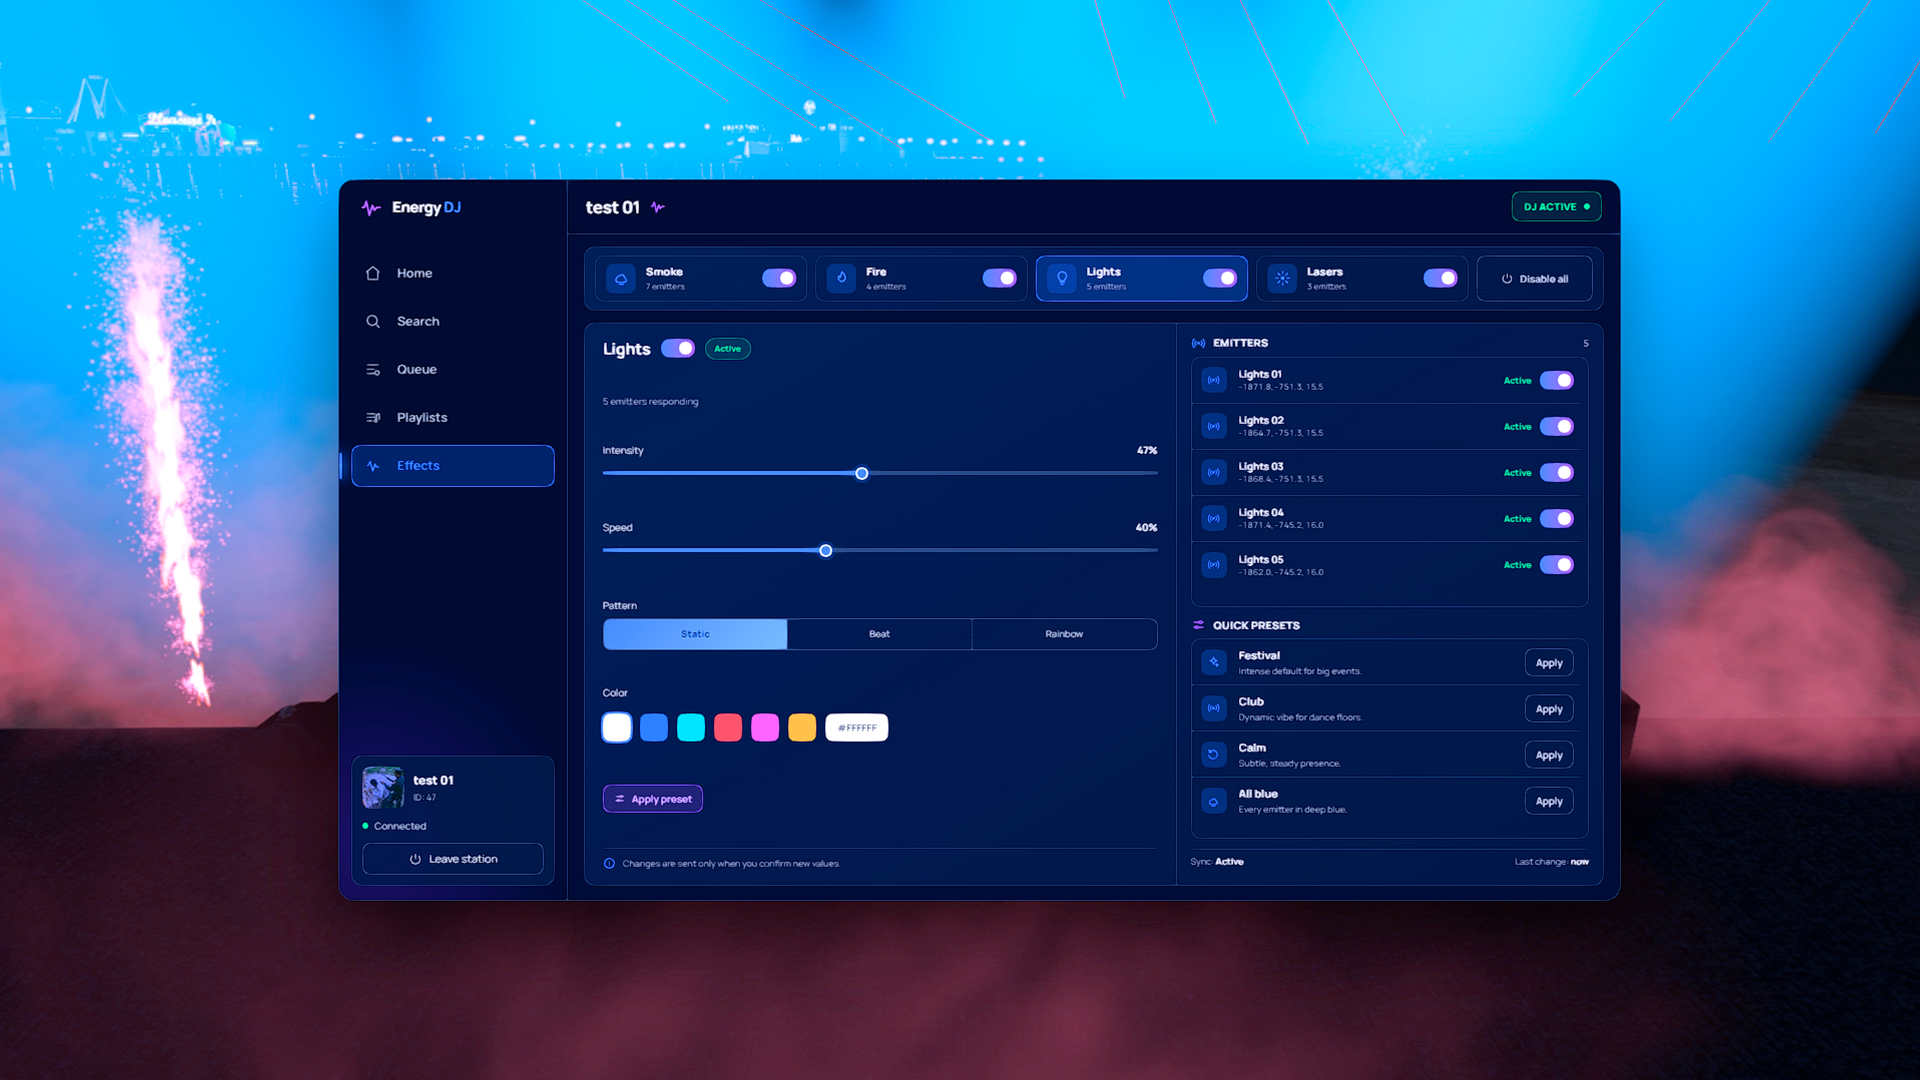Viewport: 1920px width, 1080px height.
Task: Click the pulse icon beside test 01 title
Action: tap(658, 207)
